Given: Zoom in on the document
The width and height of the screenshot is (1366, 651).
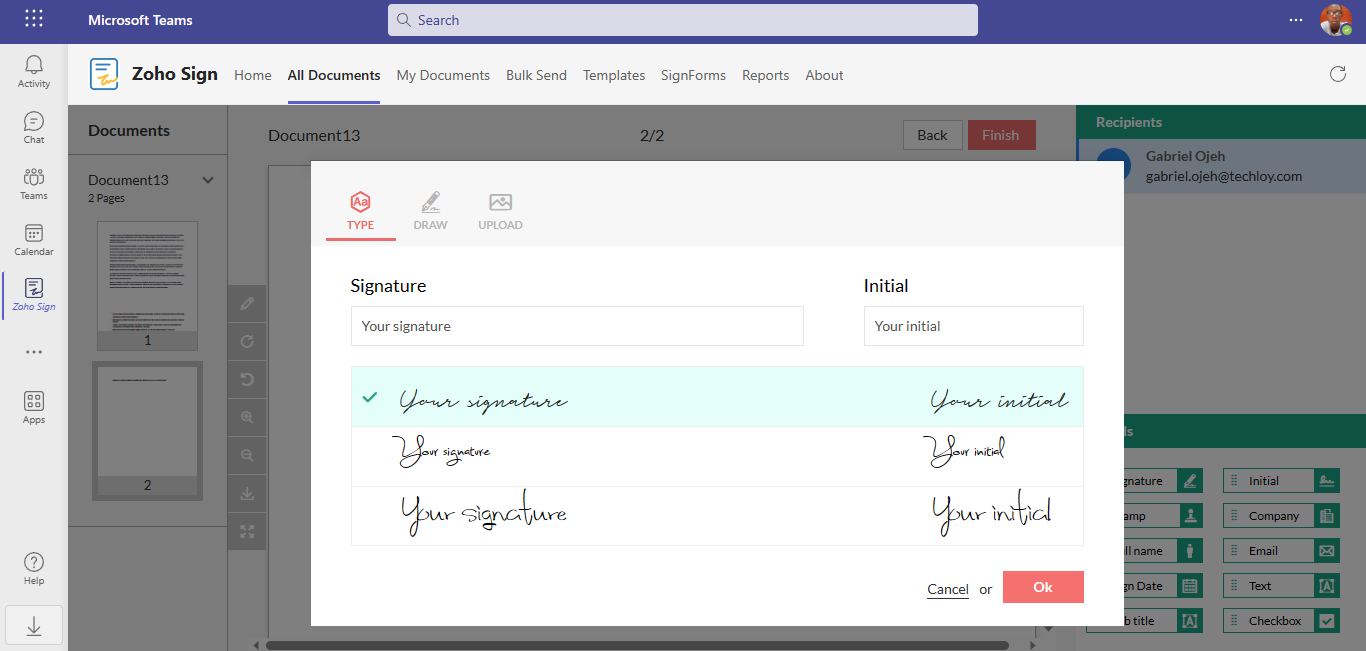Looking at the screenshot, I should coord(247,417).
